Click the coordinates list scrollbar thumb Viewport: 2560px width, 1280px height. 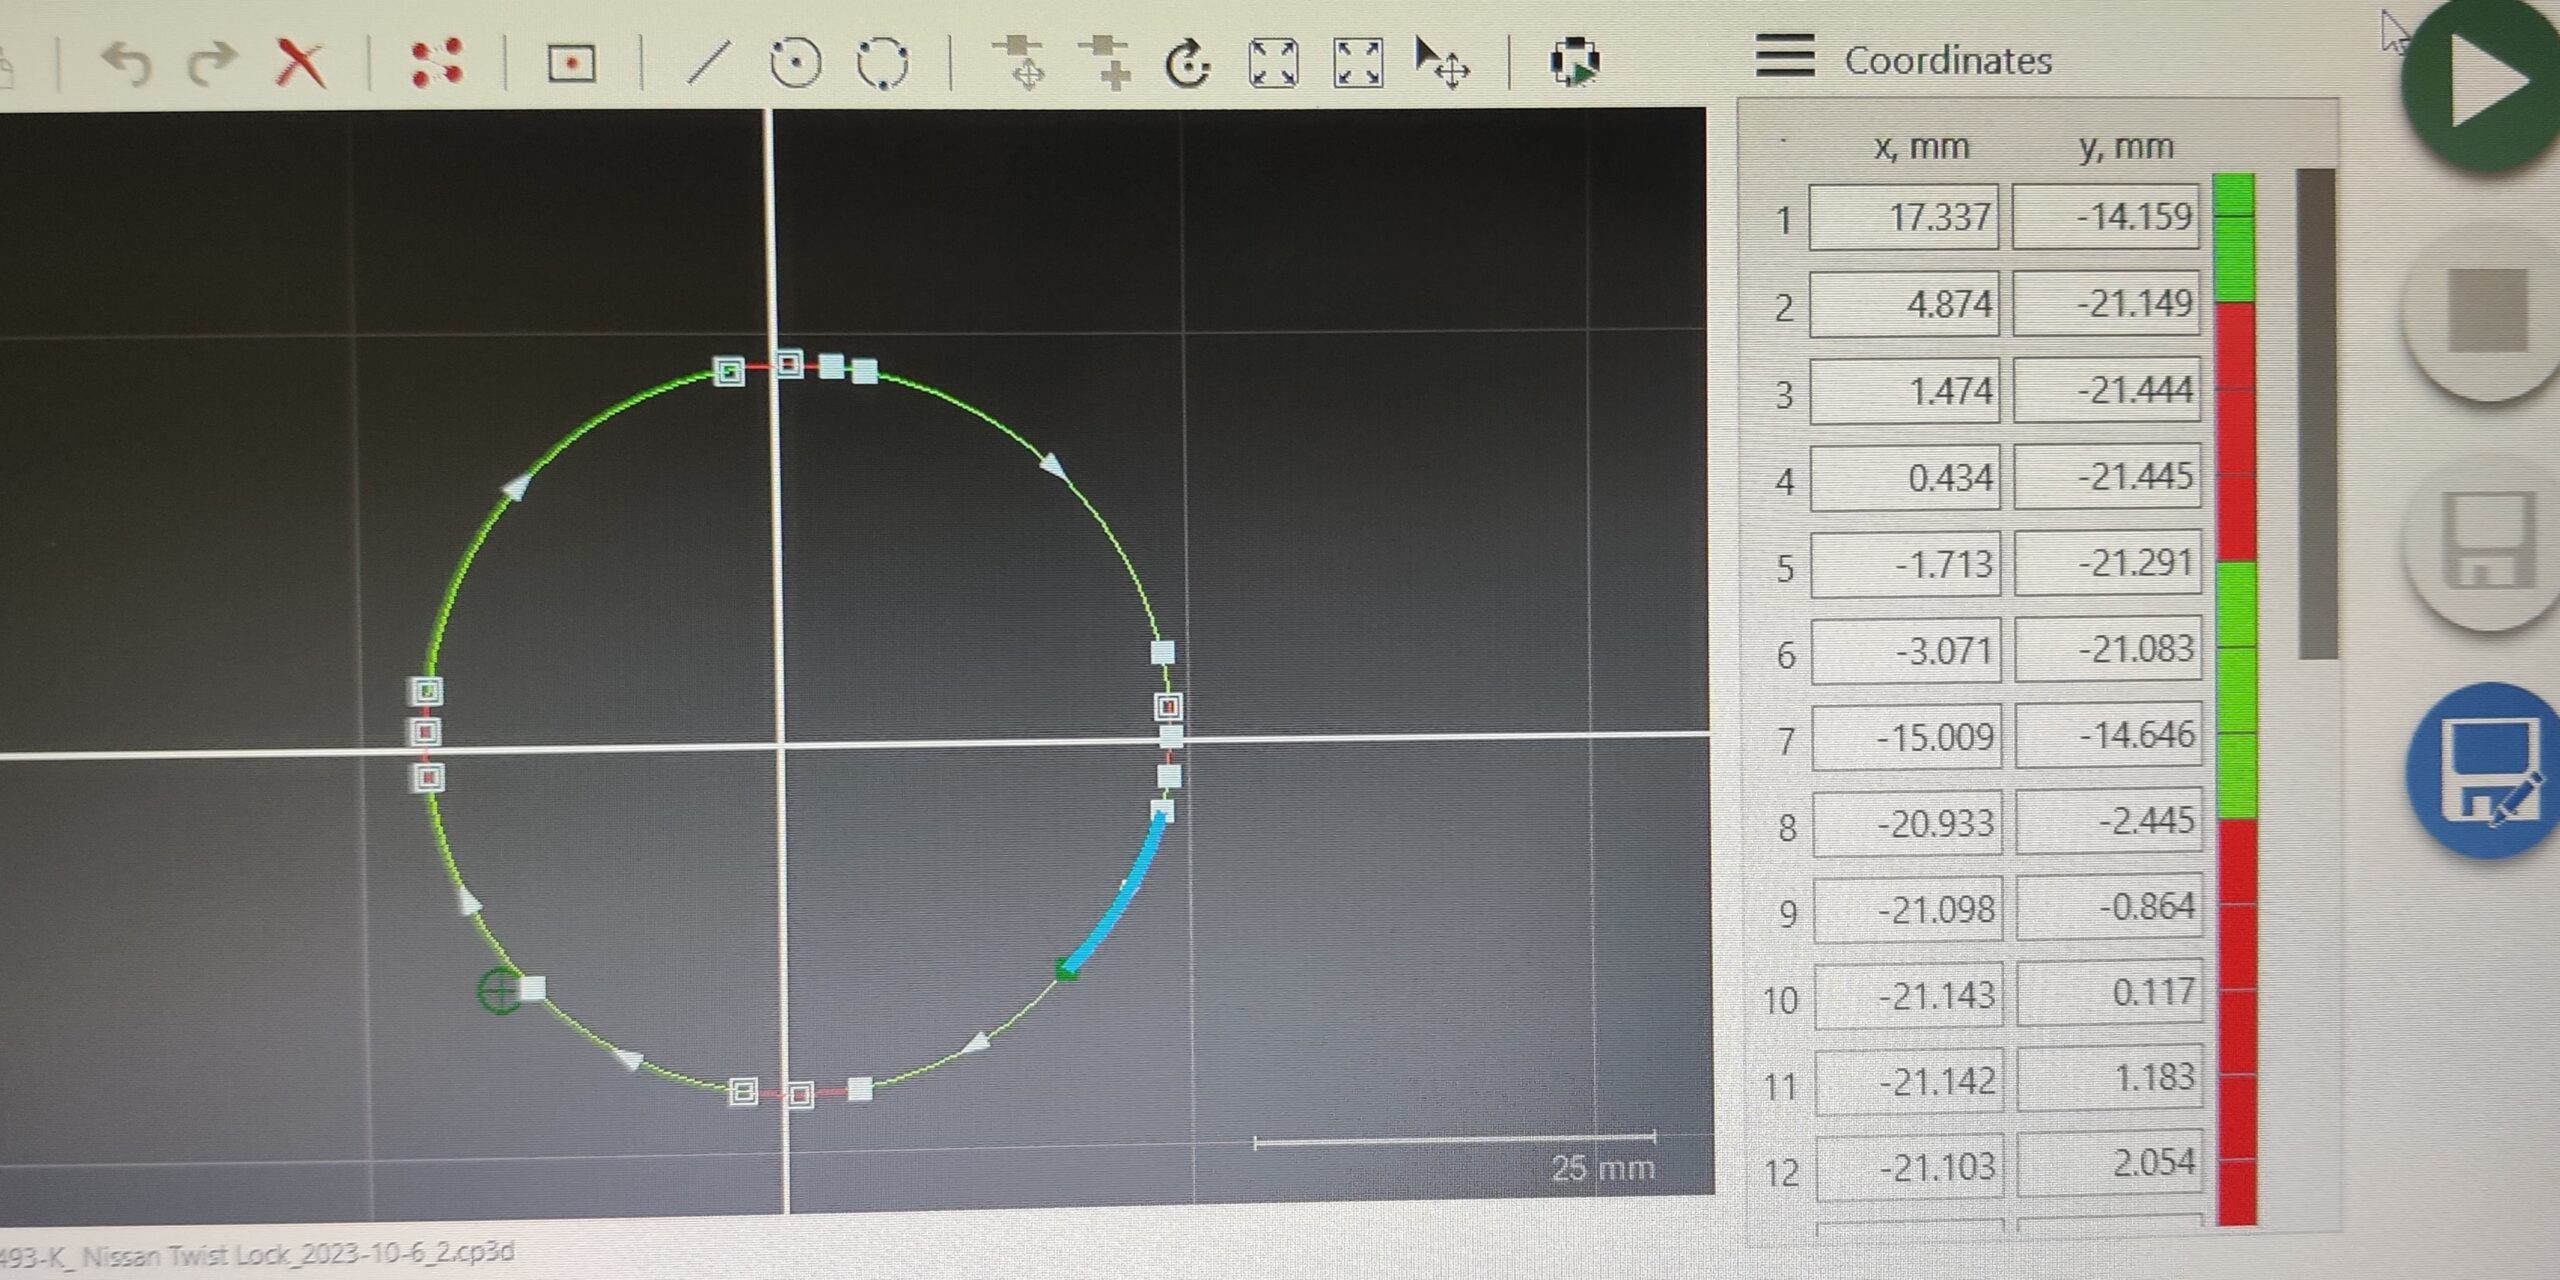pos(2316,412)
